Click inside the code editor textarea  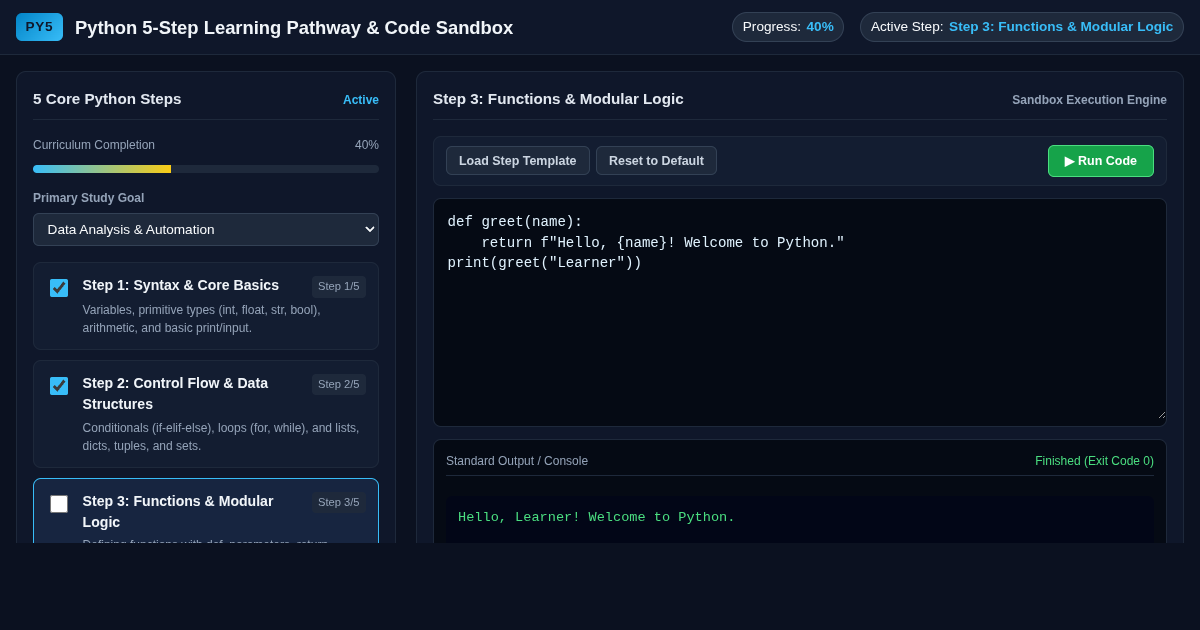tap(800, 313)
